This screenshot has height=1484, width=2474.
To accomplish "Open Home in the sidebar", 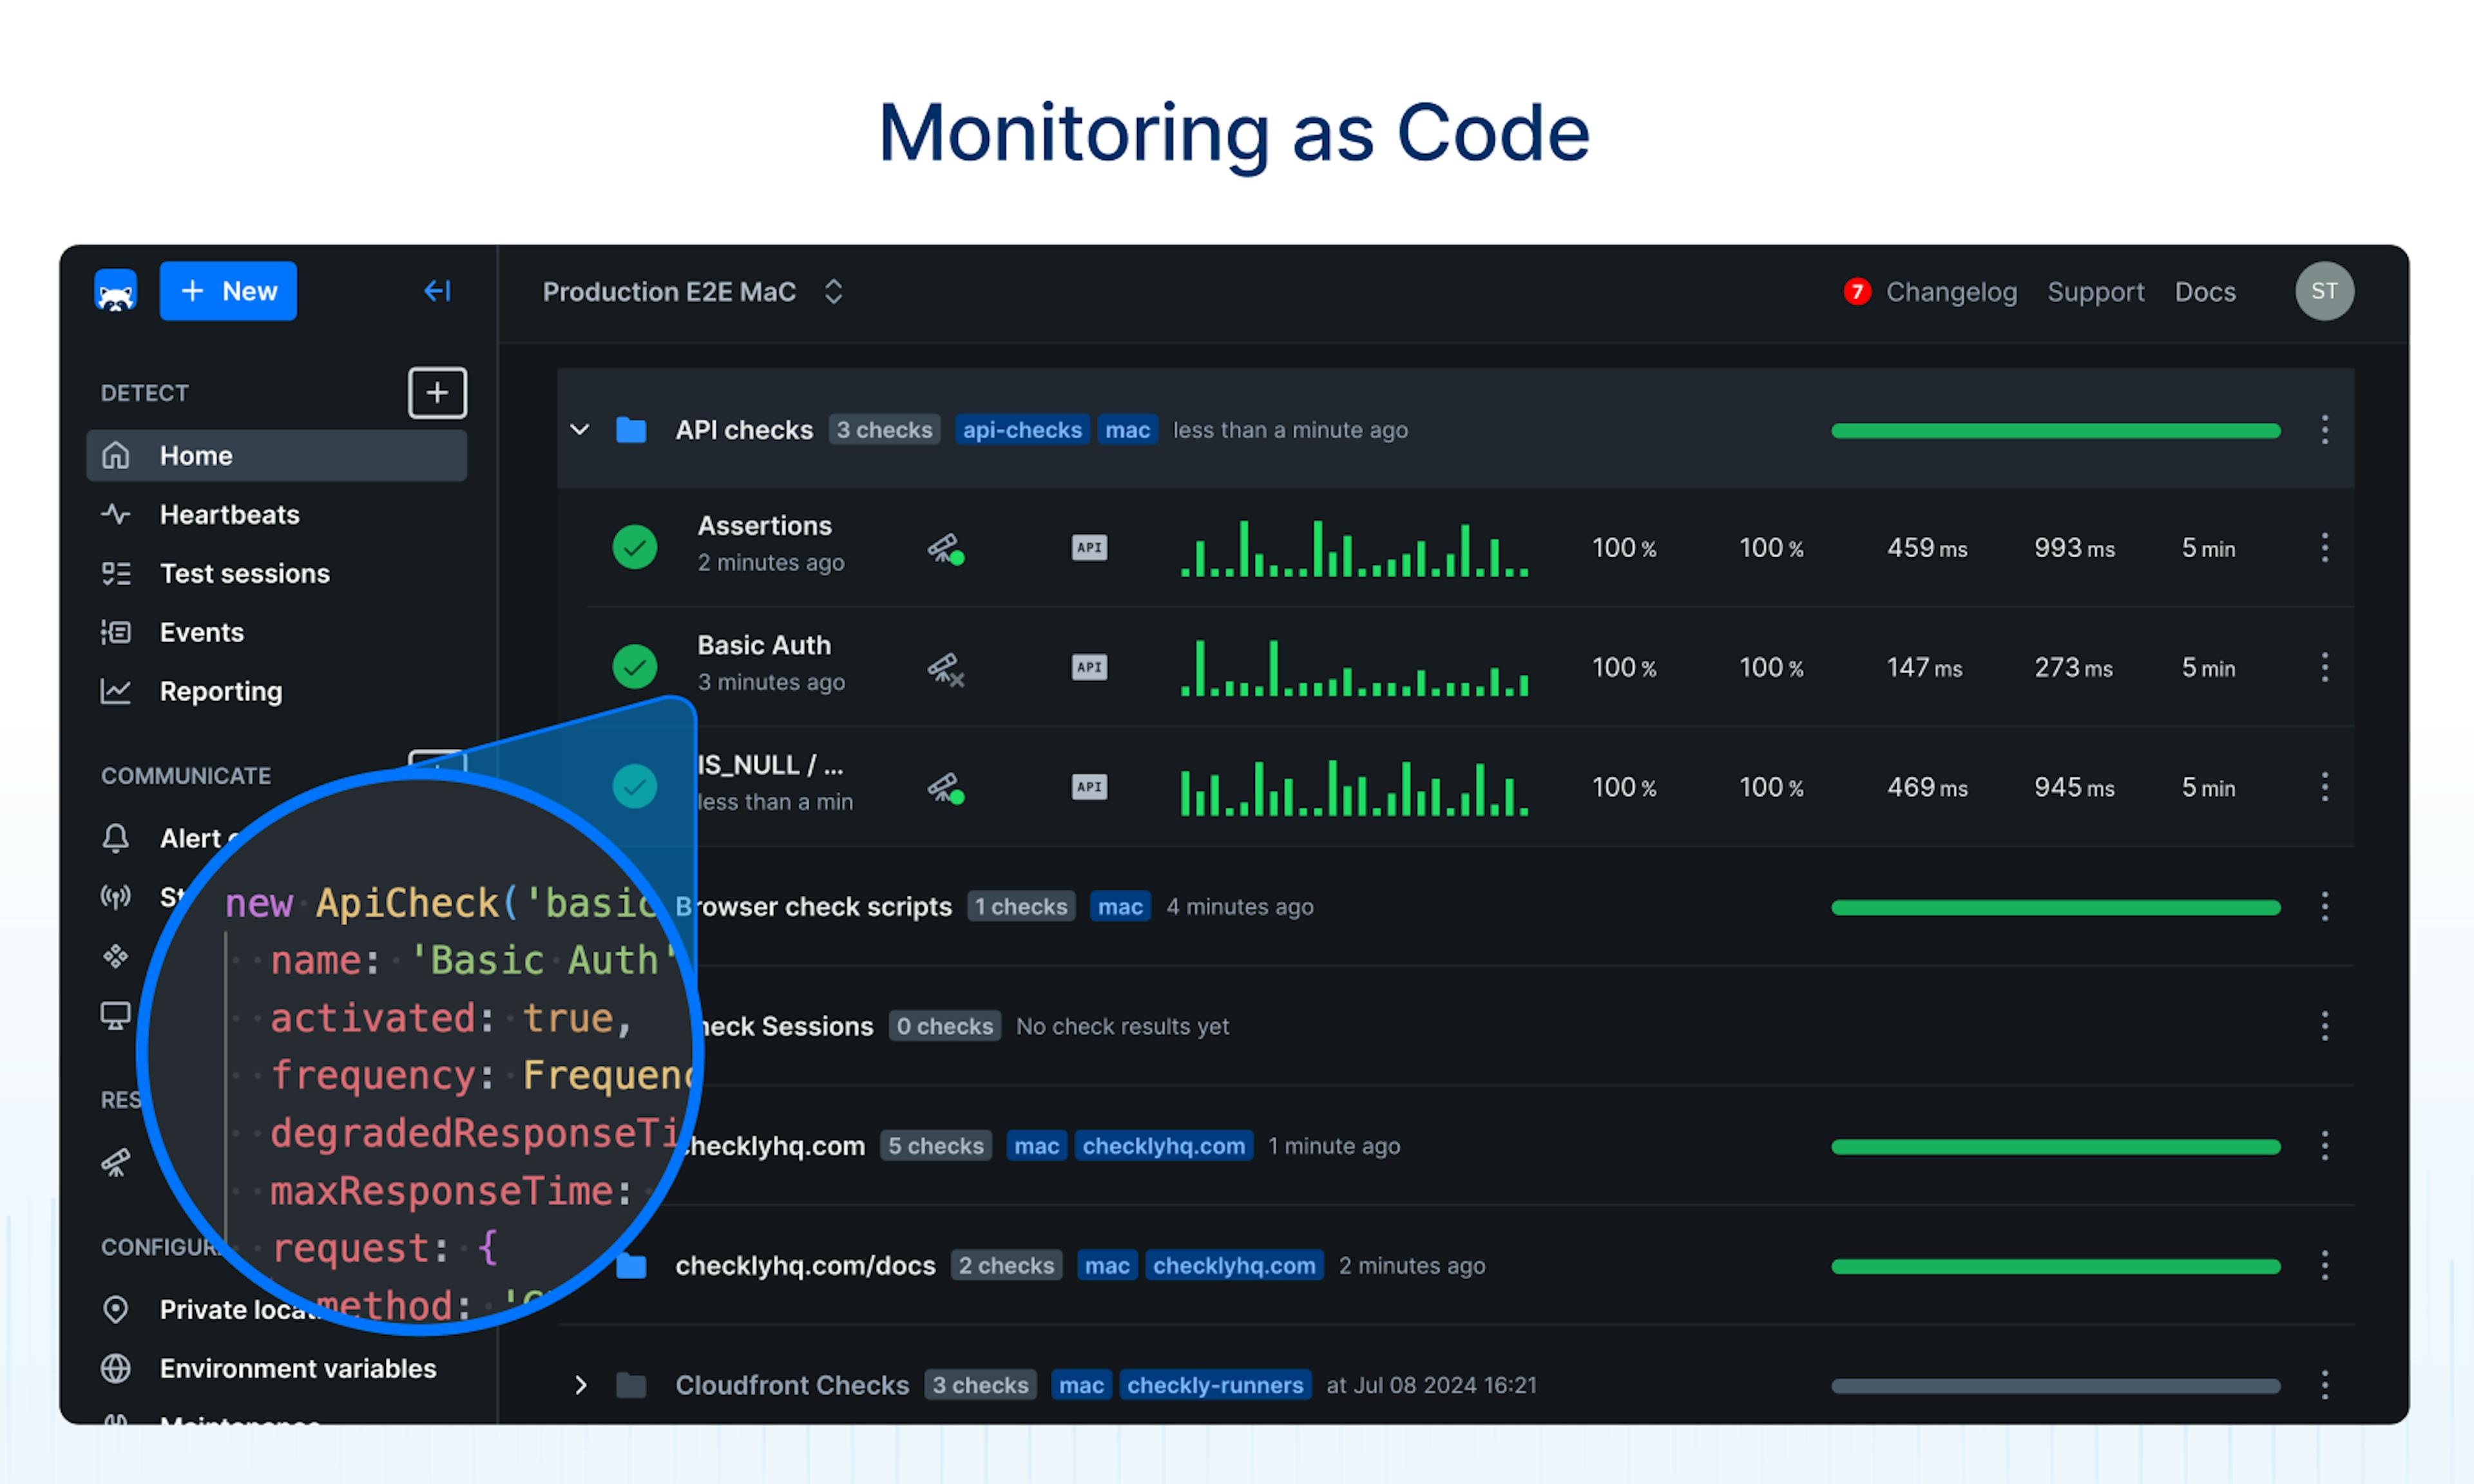I will (x=277, y=455).
